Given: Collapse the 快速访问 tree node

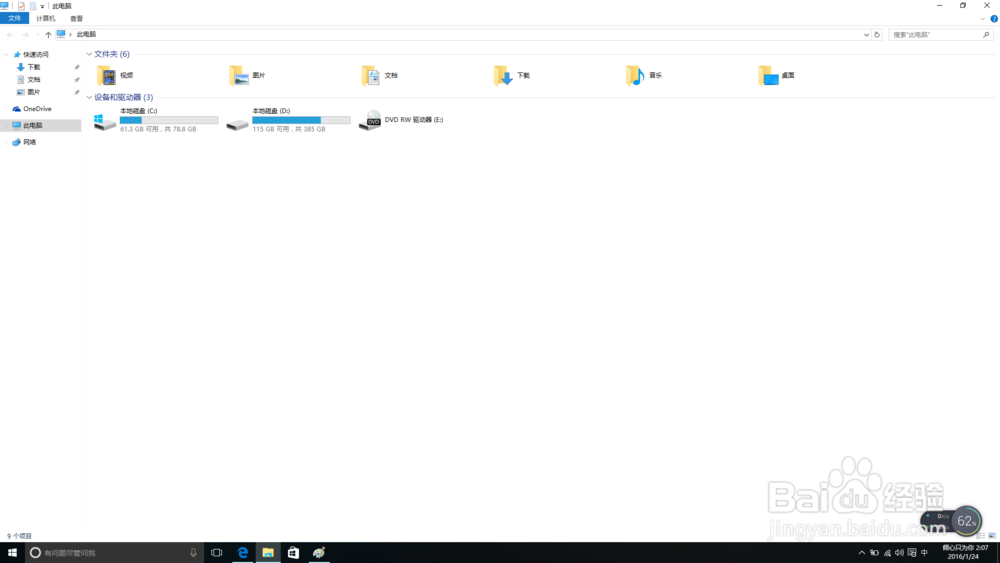Looking at the screenshot, I should pyautogui.click(x=6, y=55).
